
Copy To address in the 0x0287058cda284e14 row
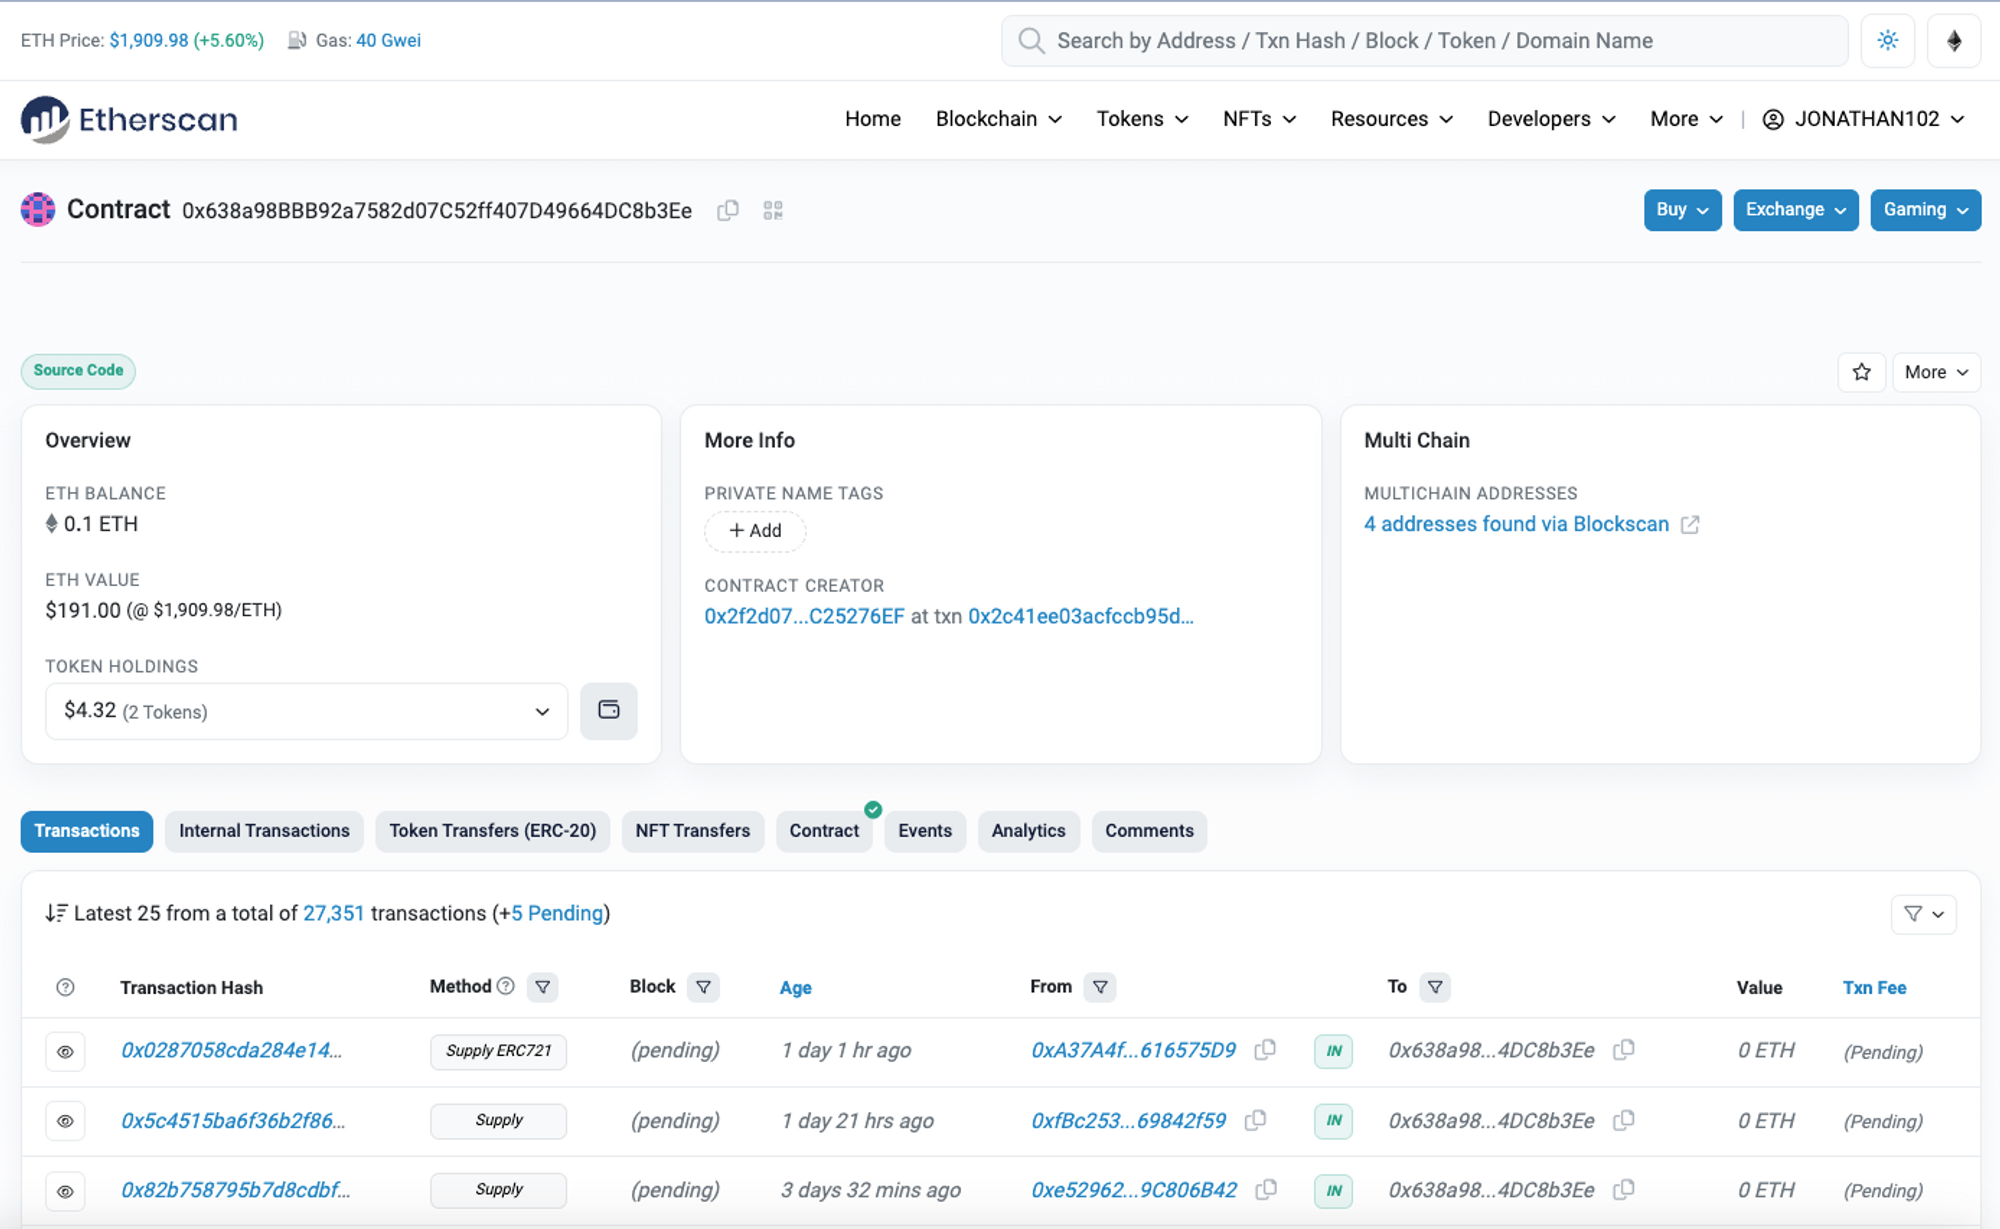pos(1624,1050)
